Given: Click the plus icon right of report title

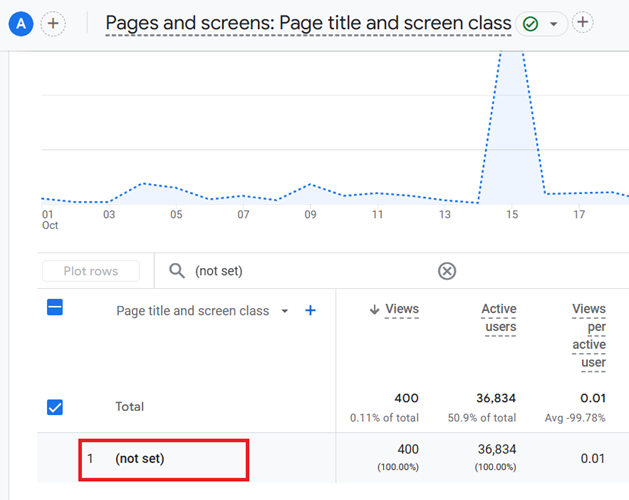Looking at the screenshot, I should click(x=584, y=22).
